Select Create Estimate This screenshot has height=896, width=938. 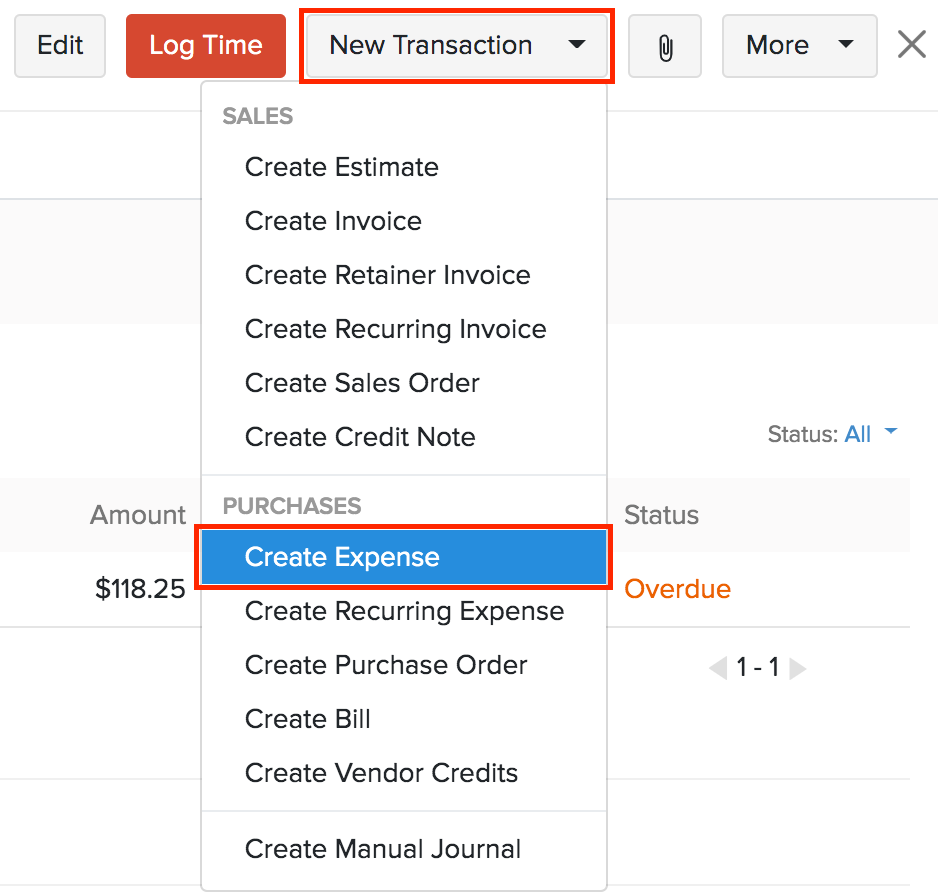point(342,167)
